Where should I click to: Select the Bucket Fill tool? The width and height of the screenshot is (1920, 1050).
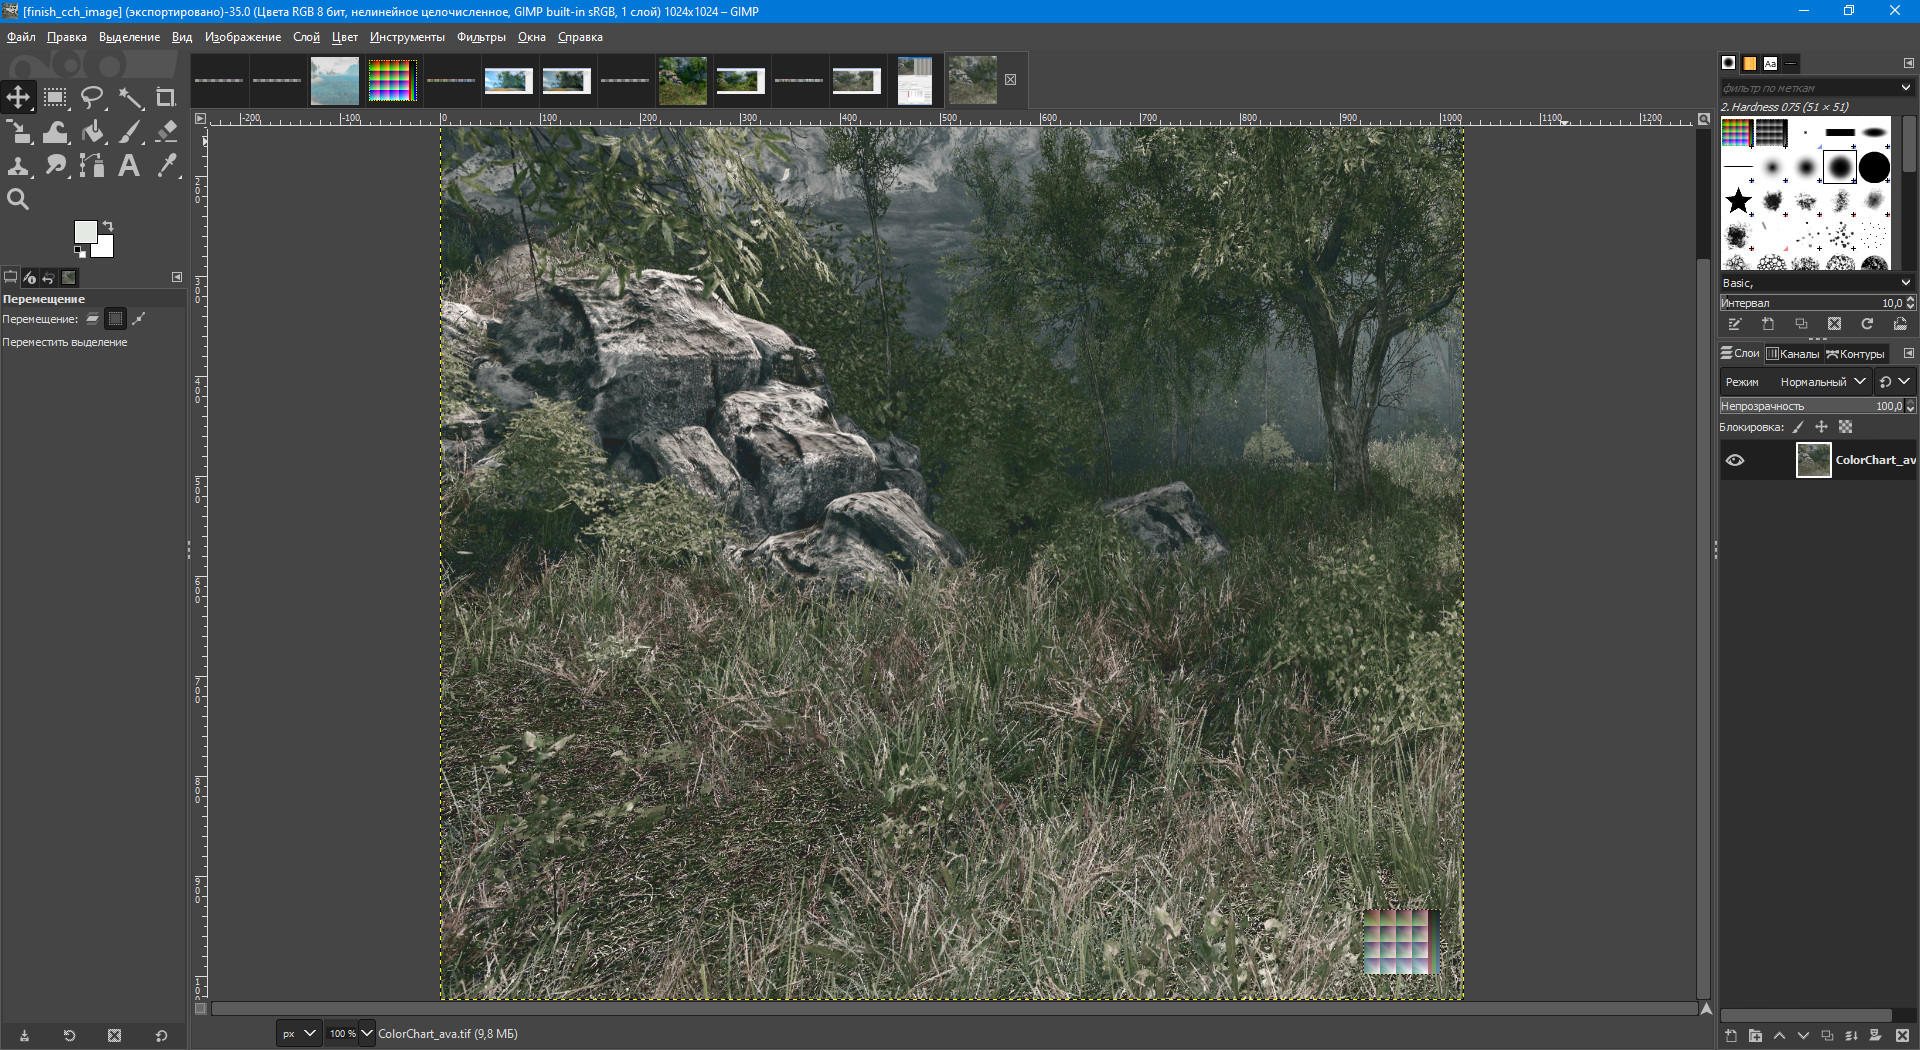93,132
